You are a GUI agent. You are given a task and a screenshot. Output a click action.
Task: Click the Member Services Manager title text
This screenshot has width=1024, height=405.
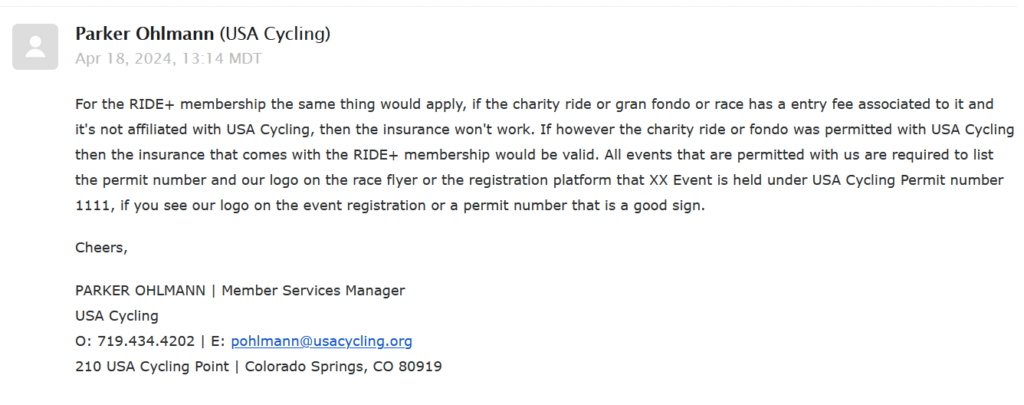coord(313,290)
